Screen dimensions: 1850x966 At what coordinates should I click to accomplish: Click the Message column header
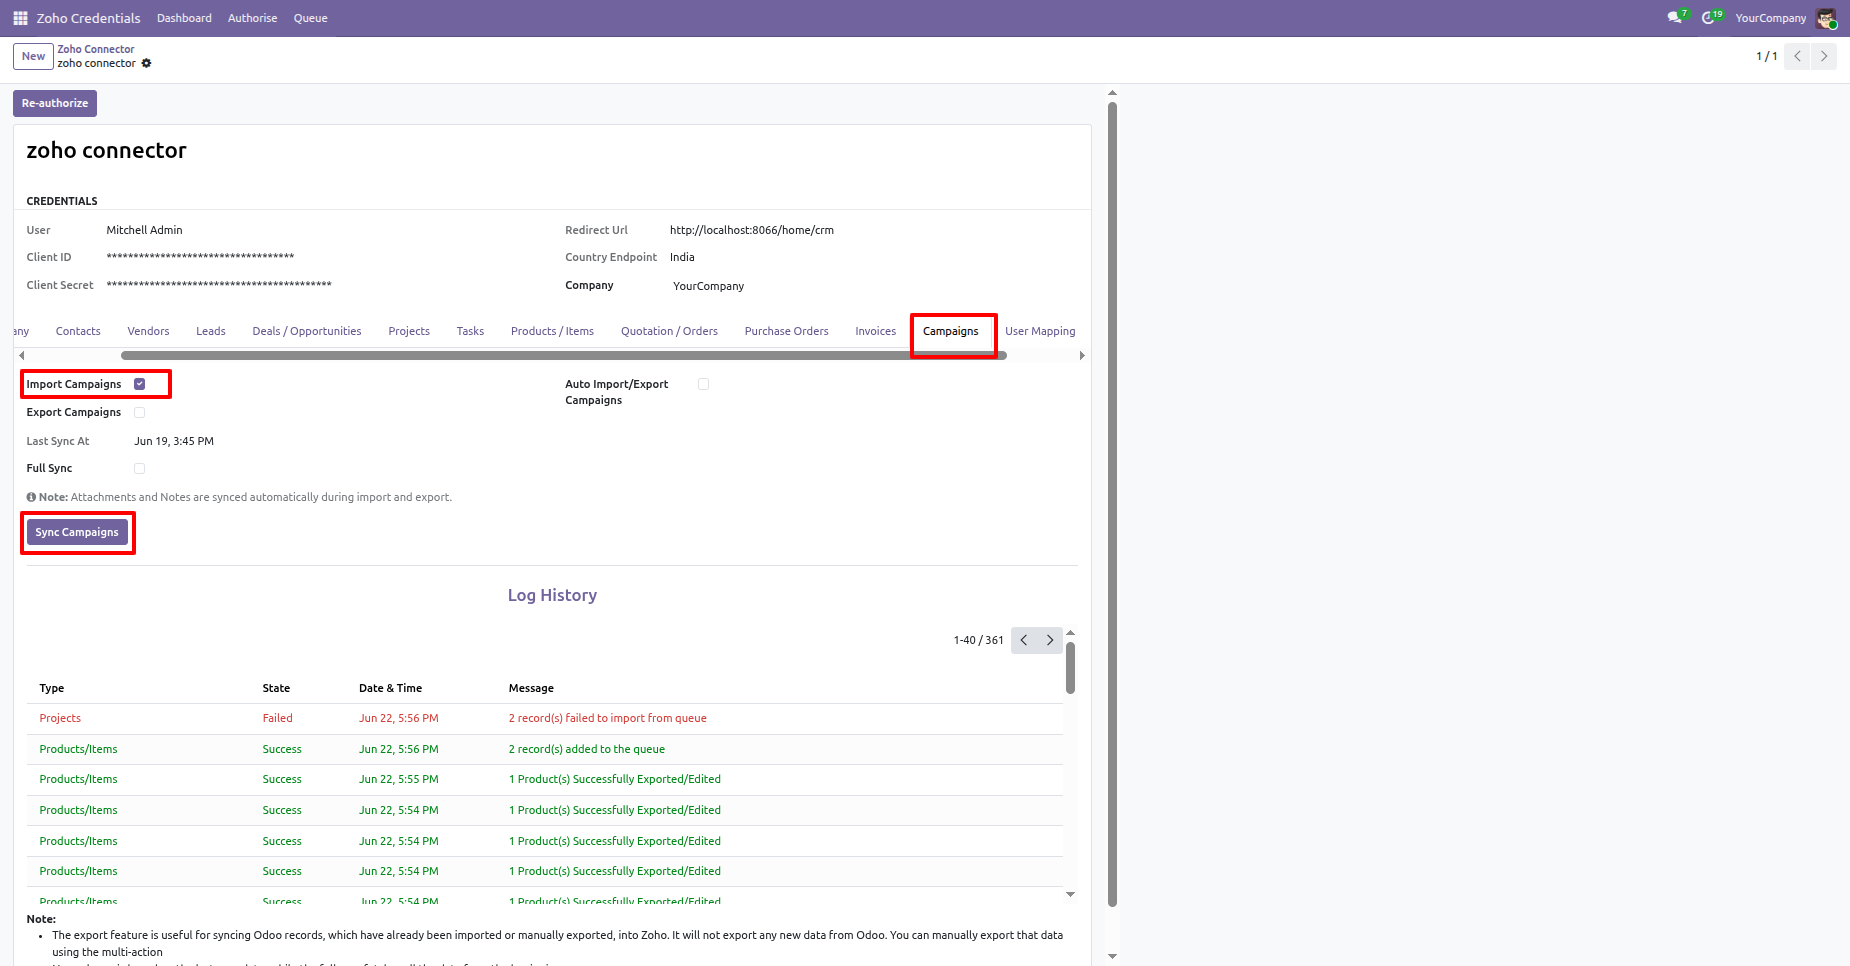point(531,688)
